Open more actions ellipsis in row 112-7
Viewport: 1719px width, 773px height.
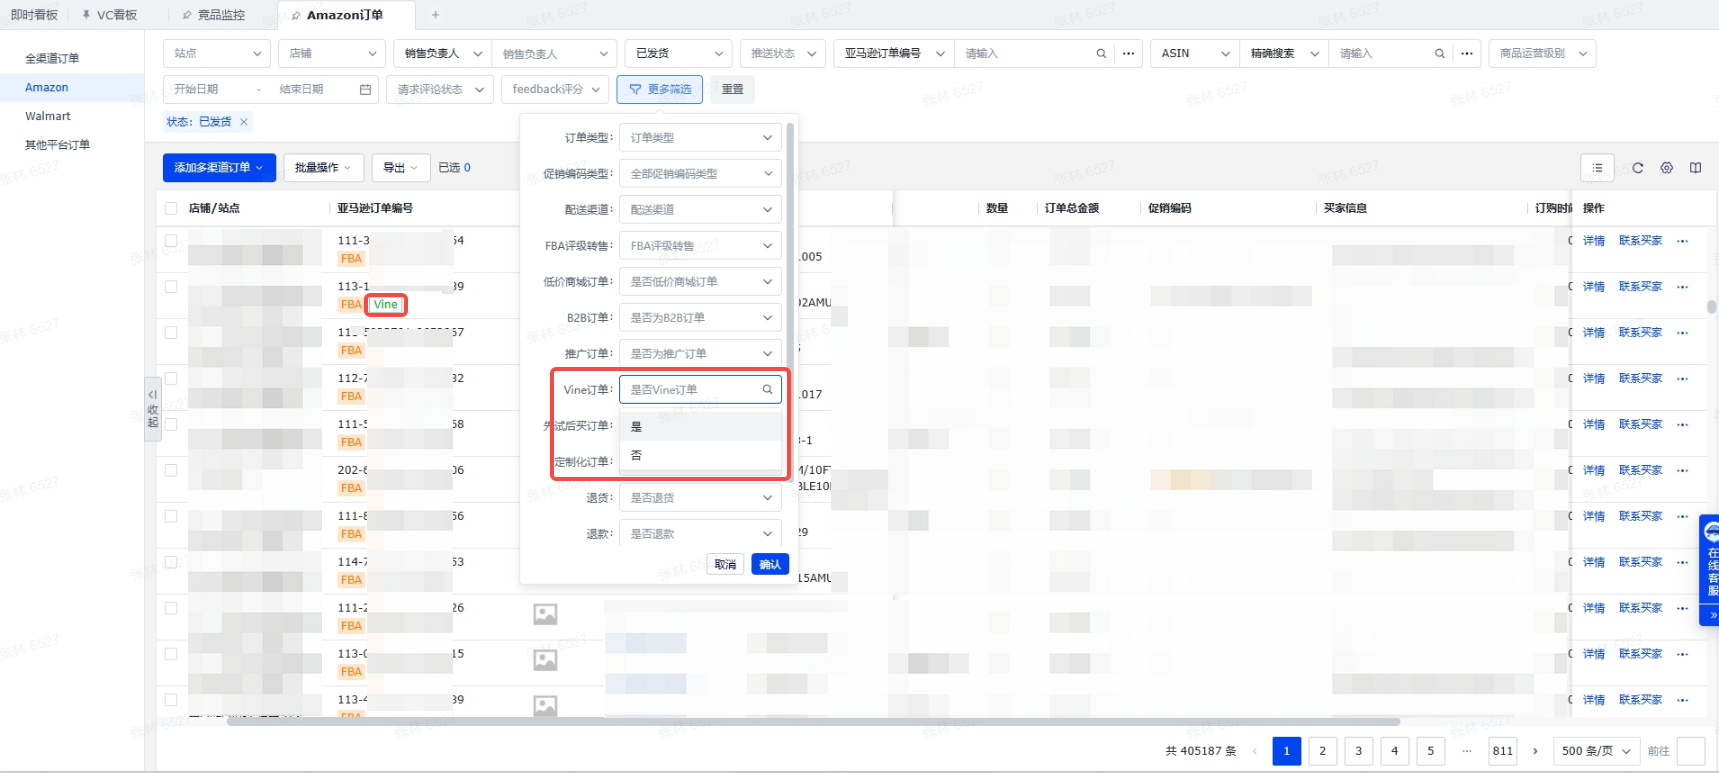[1682, 379]
